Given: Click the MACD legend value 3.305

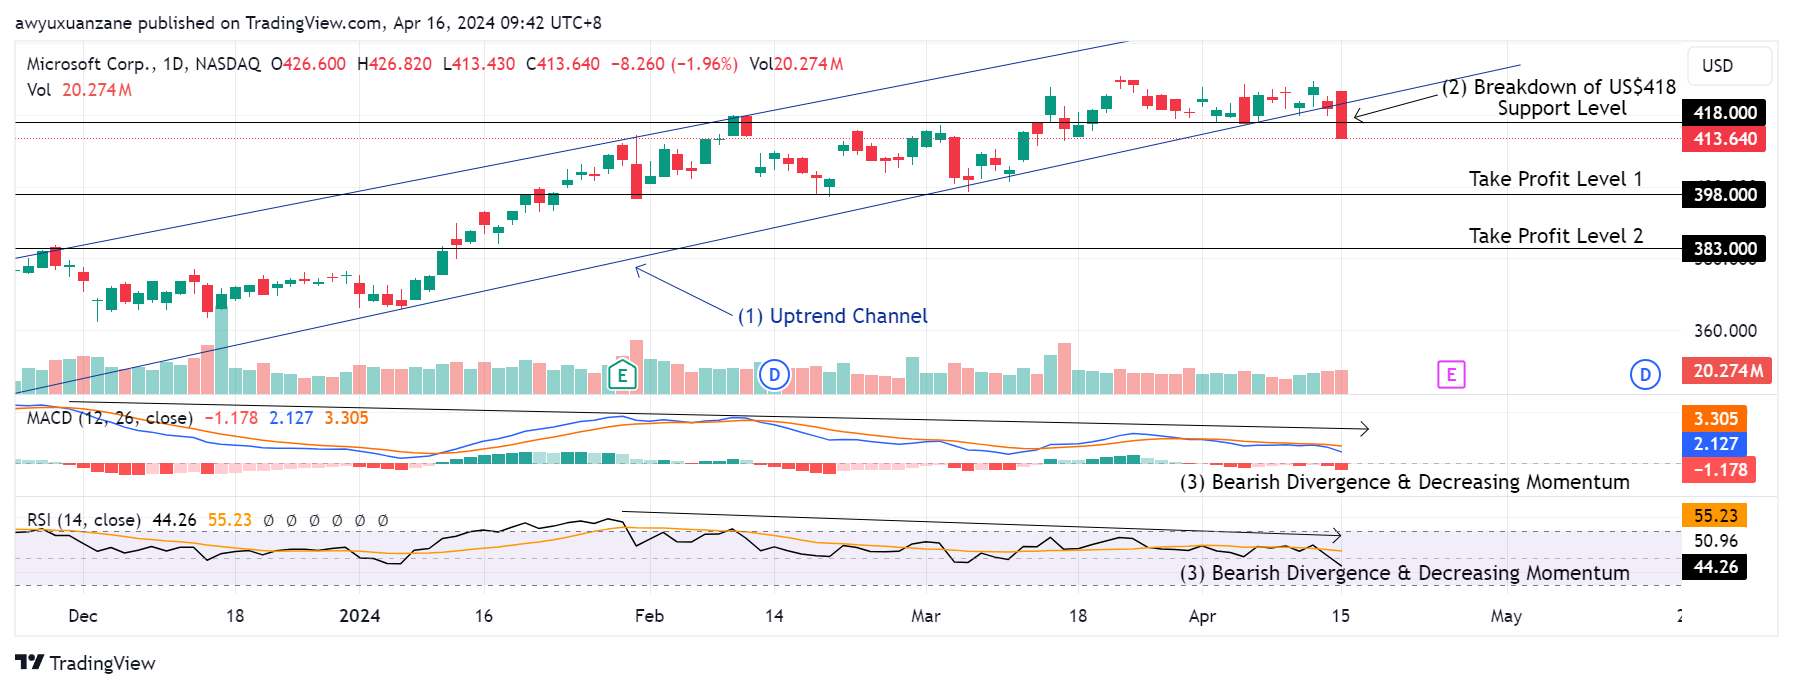Looking at the screenshot, I should click(x=346, y=418).
